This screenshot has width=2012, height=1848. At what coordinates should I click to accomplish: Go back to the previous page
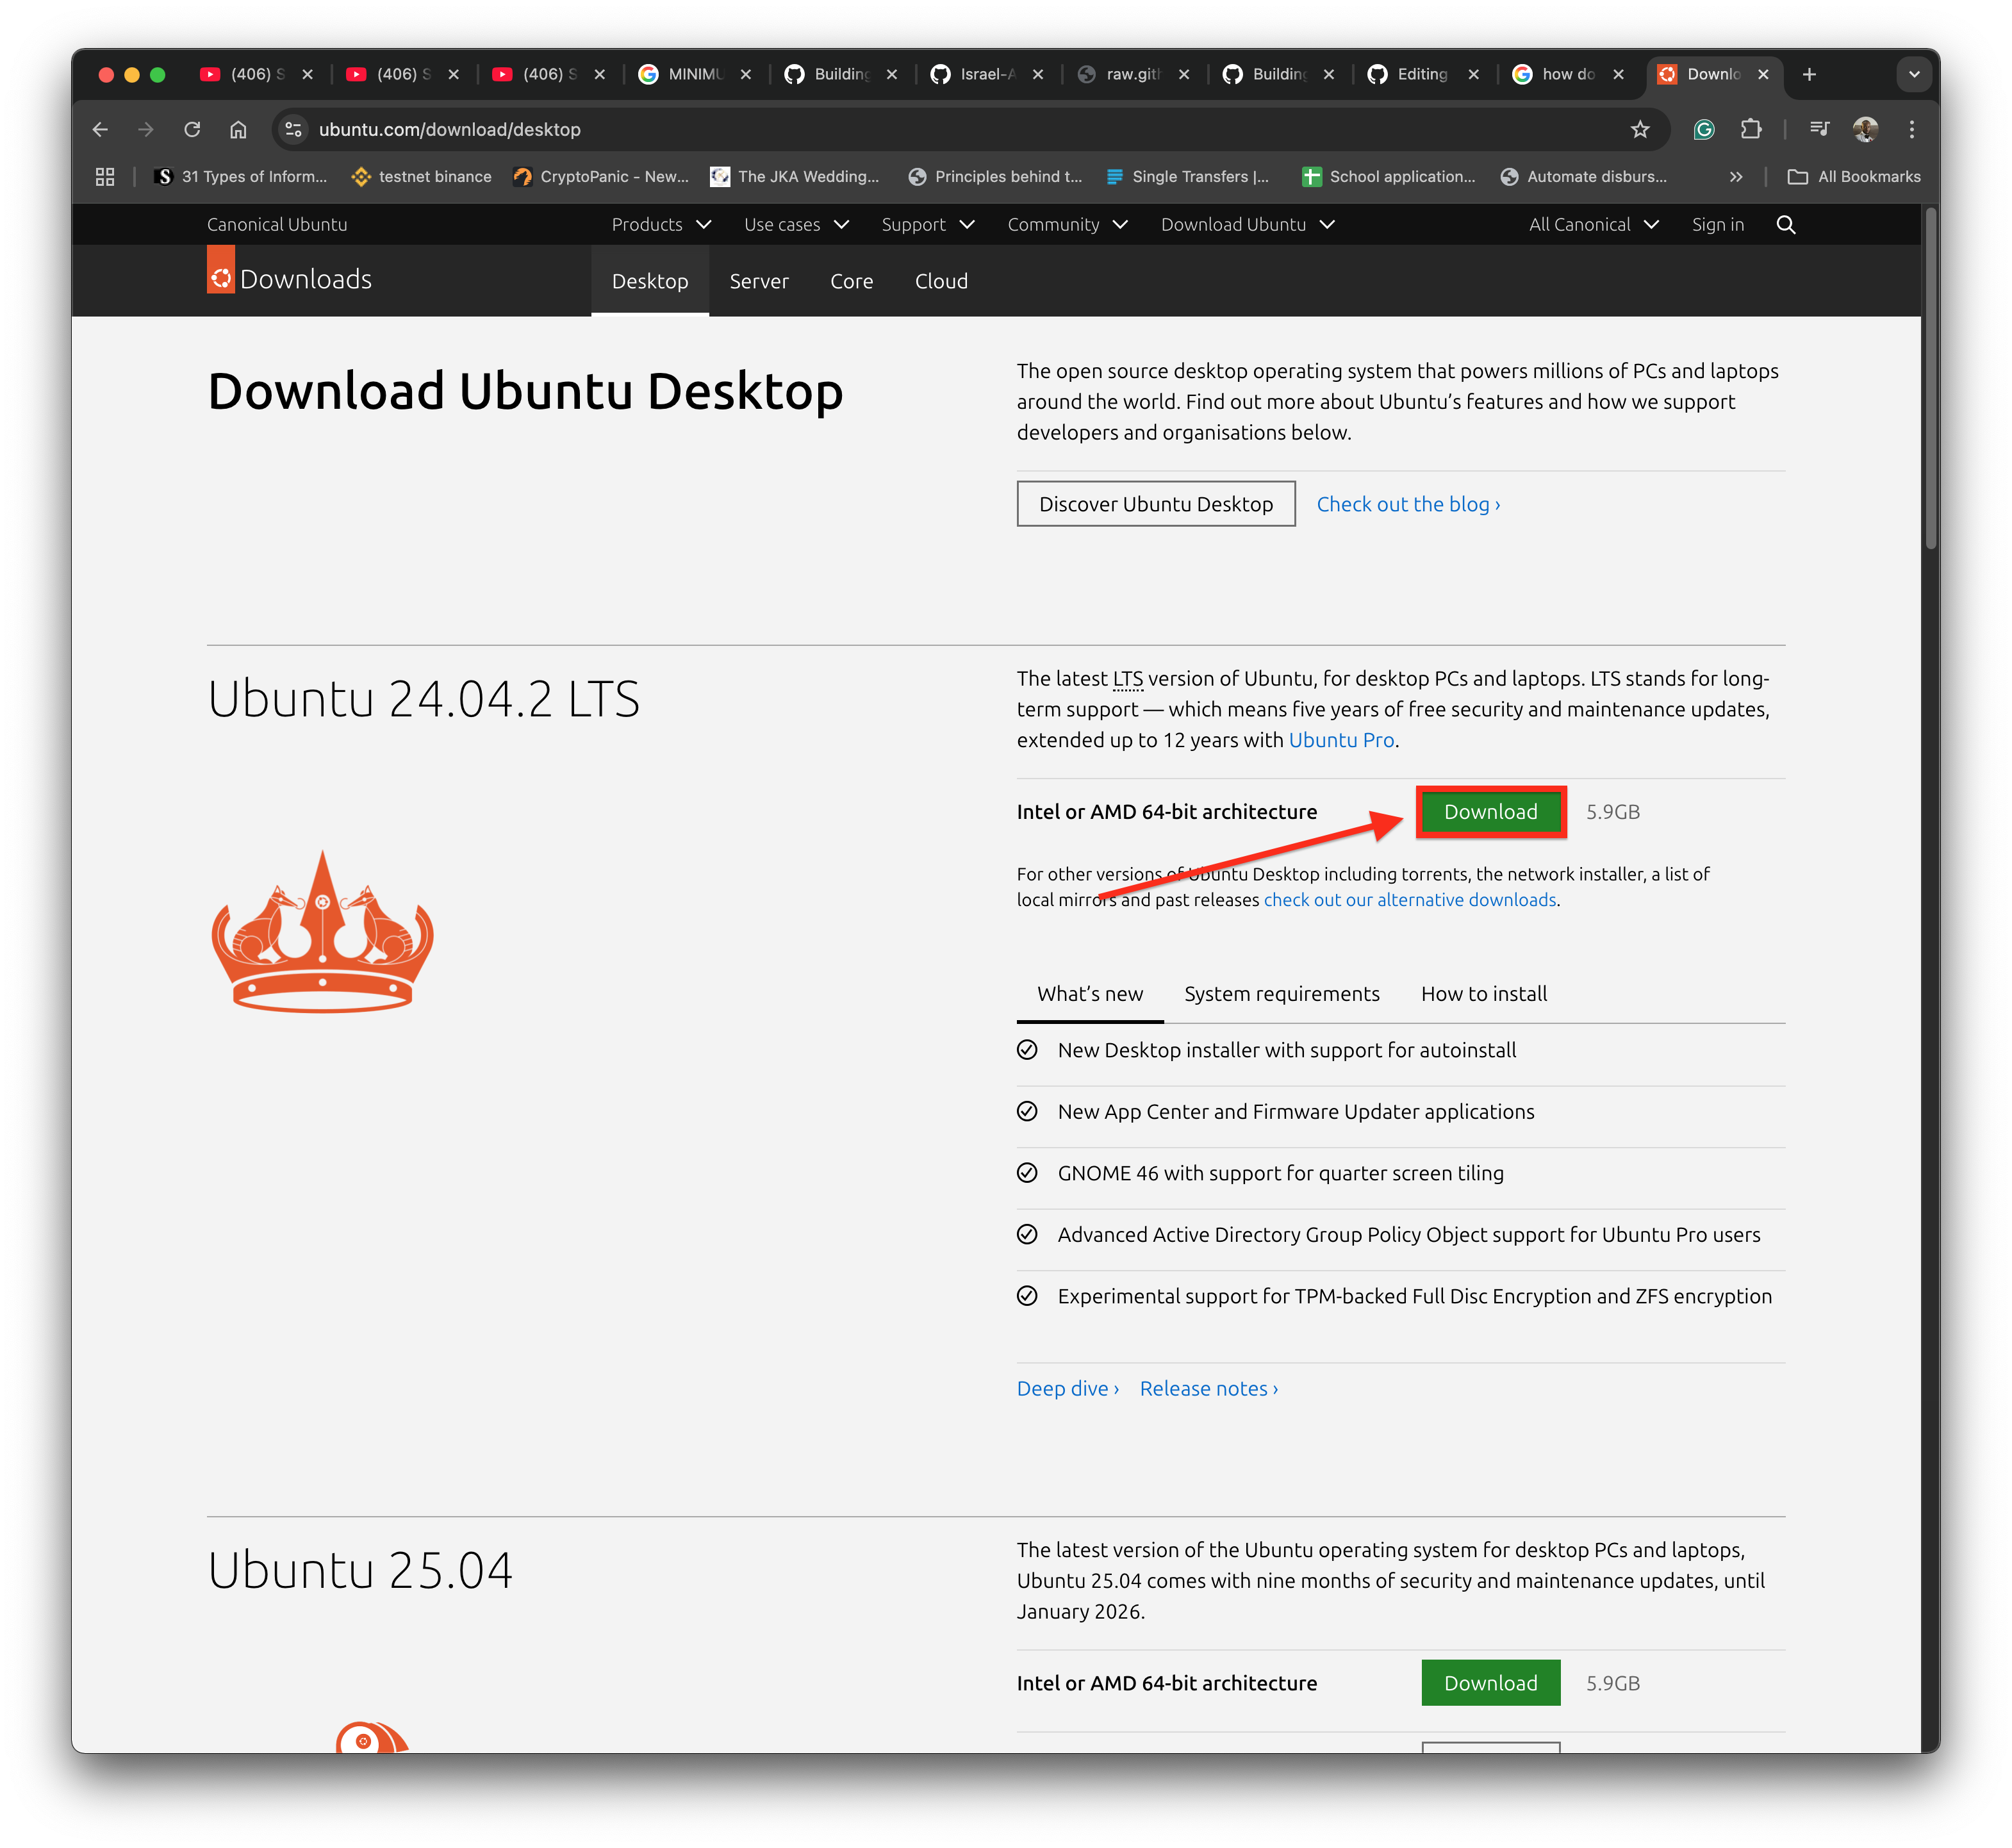[x=100, y=129]
